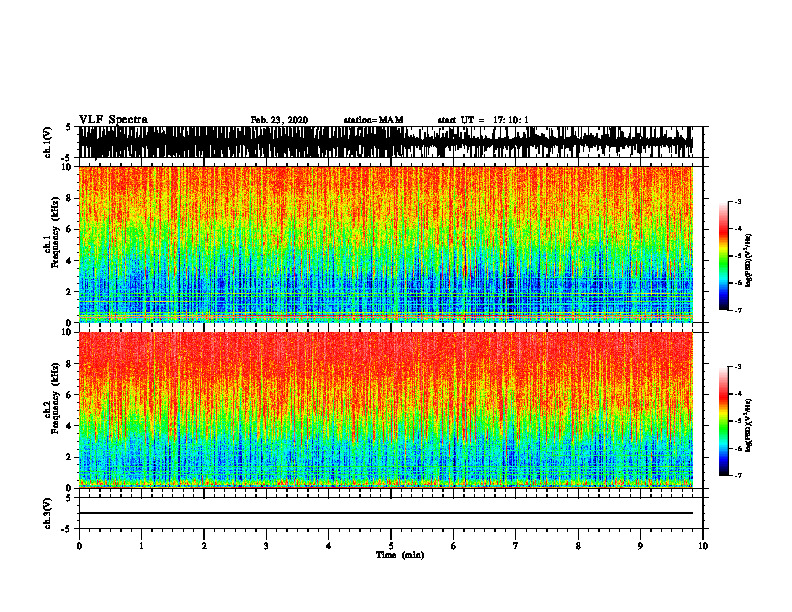The image size is (792, 612).
Task: Click the ch.2 color scale bar
Action: coord(724,421)
